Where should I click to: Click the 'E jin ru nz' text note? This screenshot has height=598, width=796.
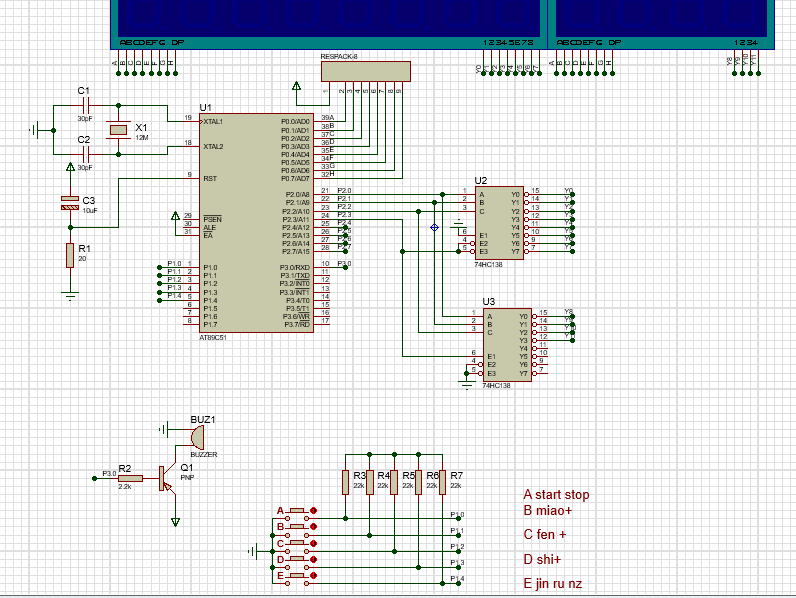[553, 584]
